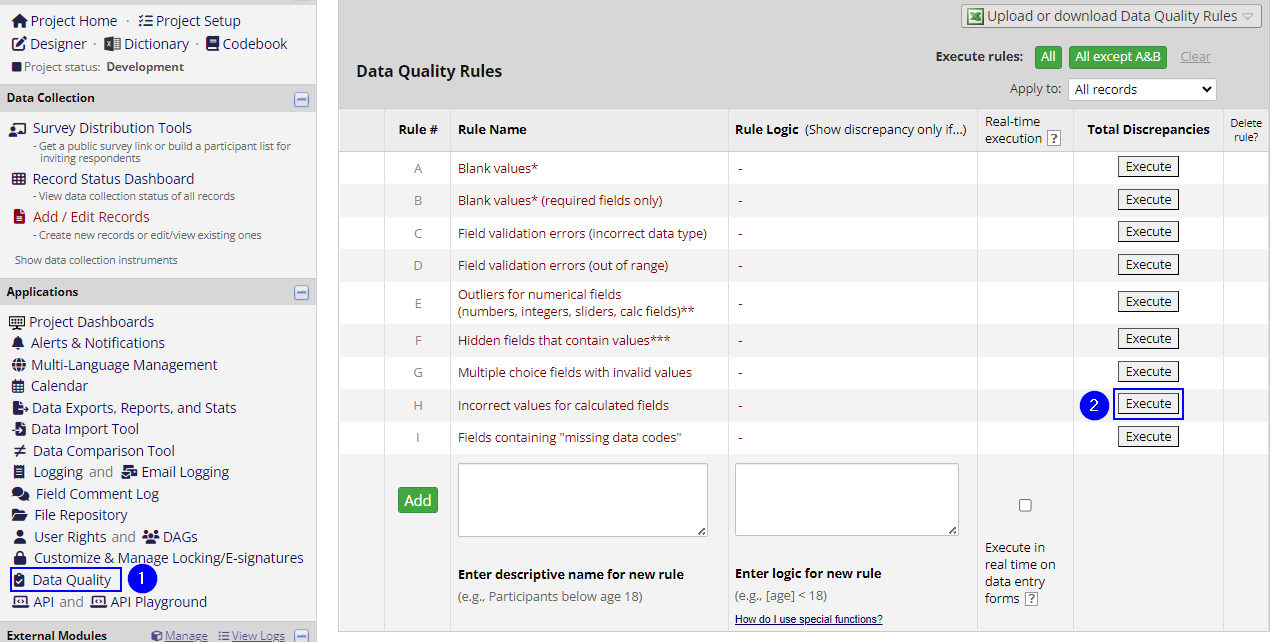Click the Data Quality shield icon
The height and width of the screenshot is (642, 1276).
(x=19, y=580)
